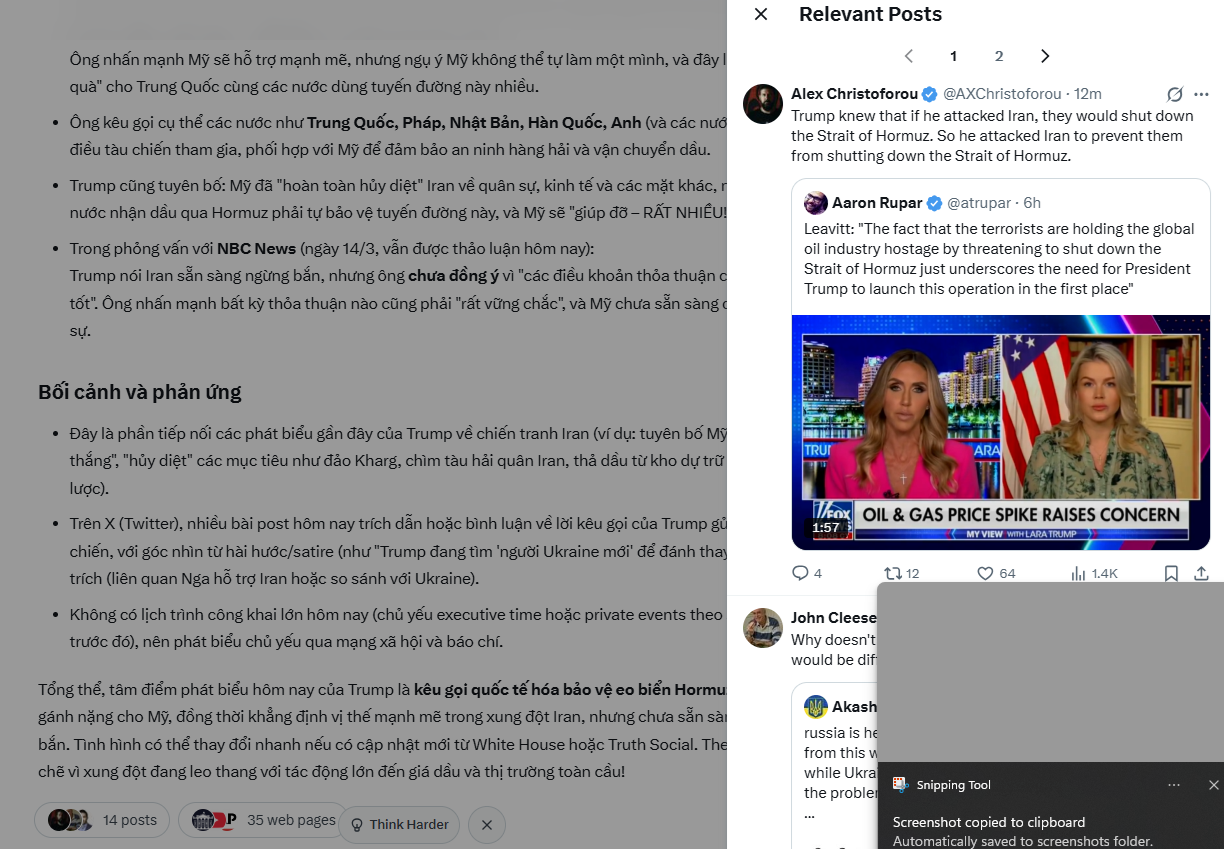Select page 1 of relevant posts
The height and width of the screenshot is (849, 1224).
[x=953, y=56]
